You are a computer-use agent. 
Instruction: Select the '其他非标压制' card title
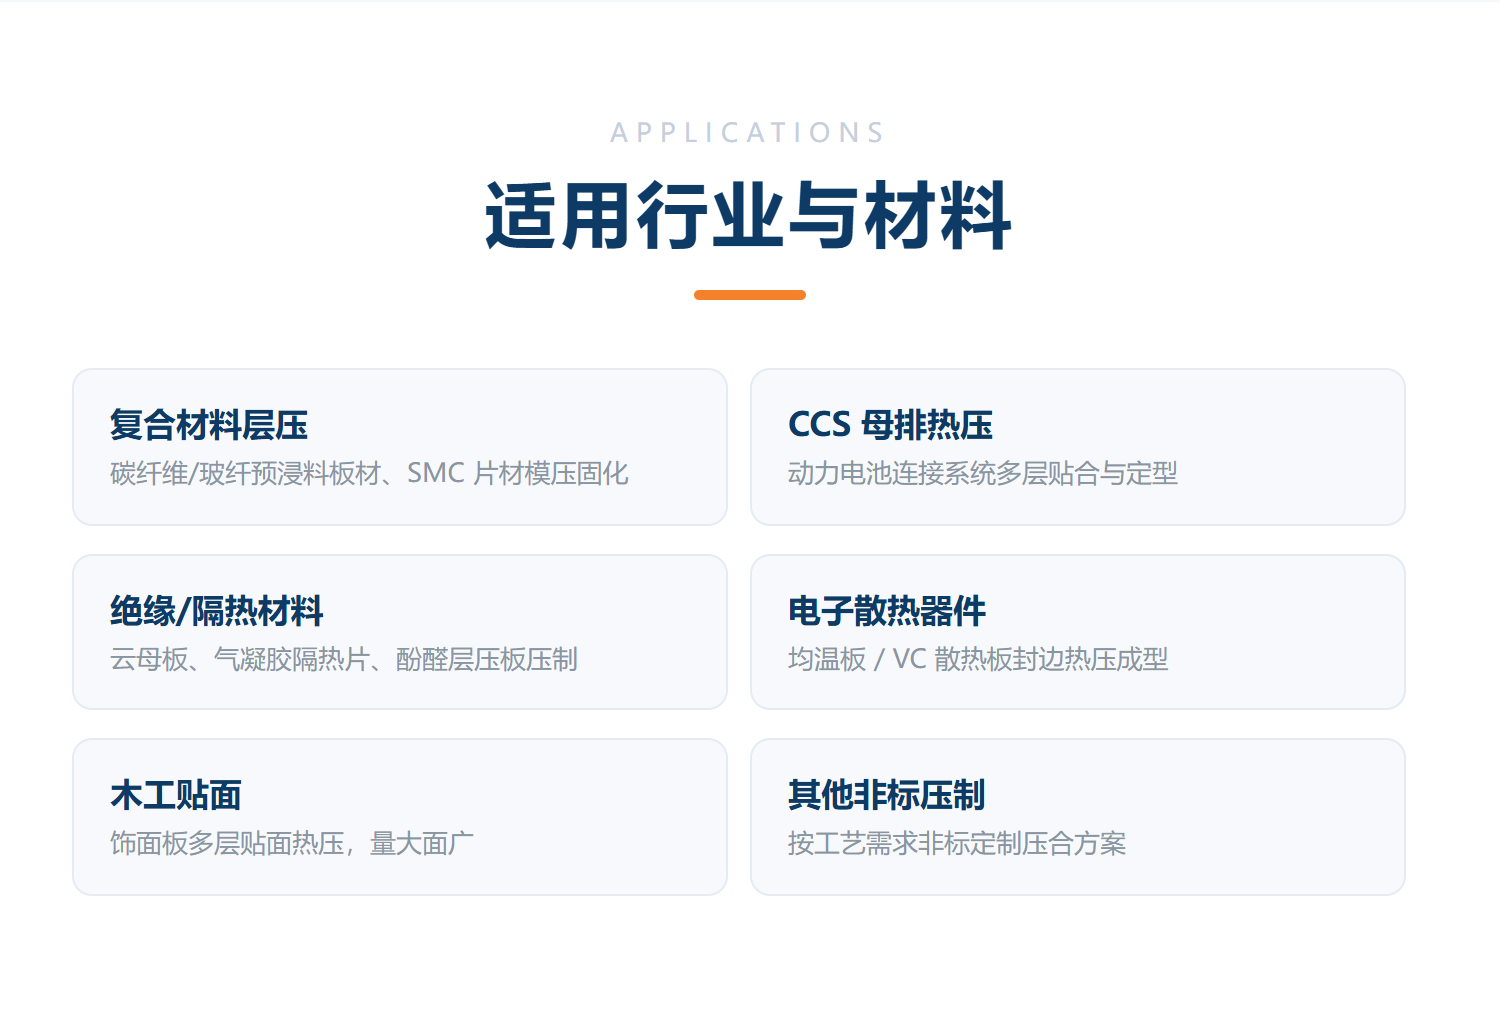(x=887, y=795)
